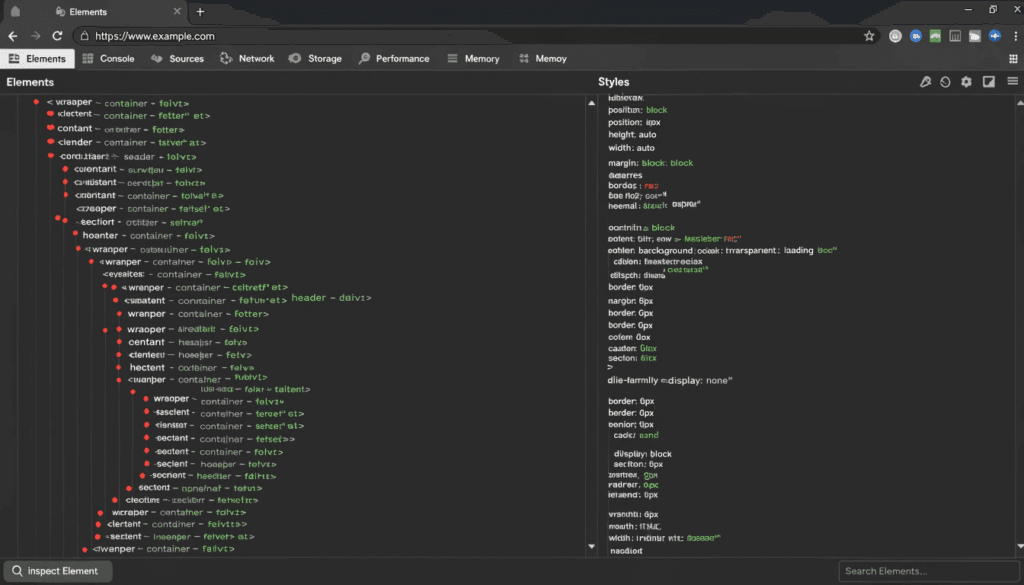This screenshot has width=1024, height=585.
Task: Switch to the Performance tab
Action: tap(394, 58)
